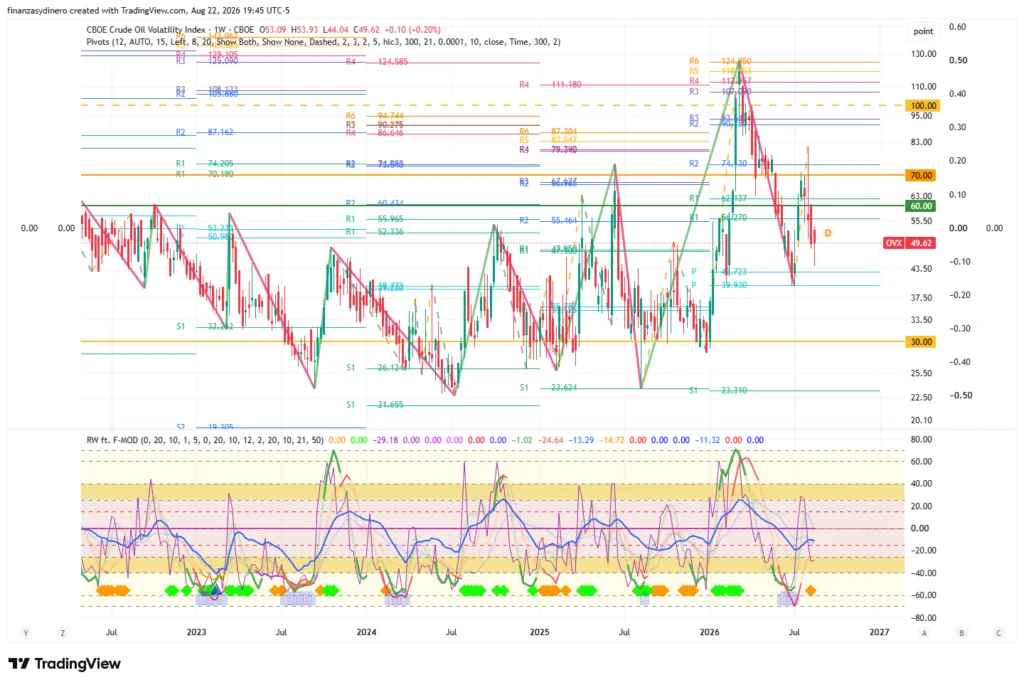Click the 2025 label on time axis

coord(539,632)
